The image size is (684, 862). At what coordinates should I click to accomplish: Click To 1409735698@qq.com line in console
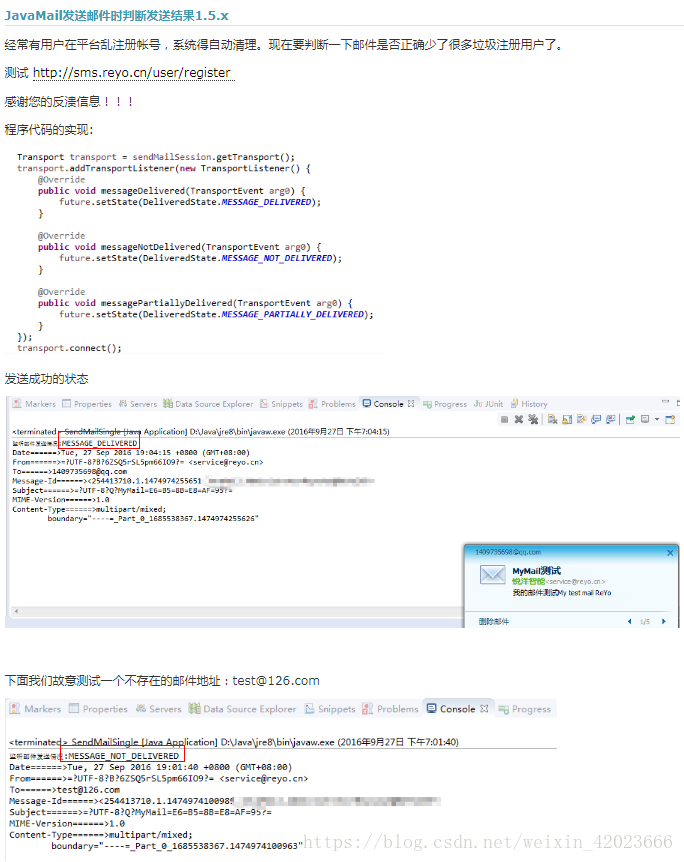click(70, 471)
